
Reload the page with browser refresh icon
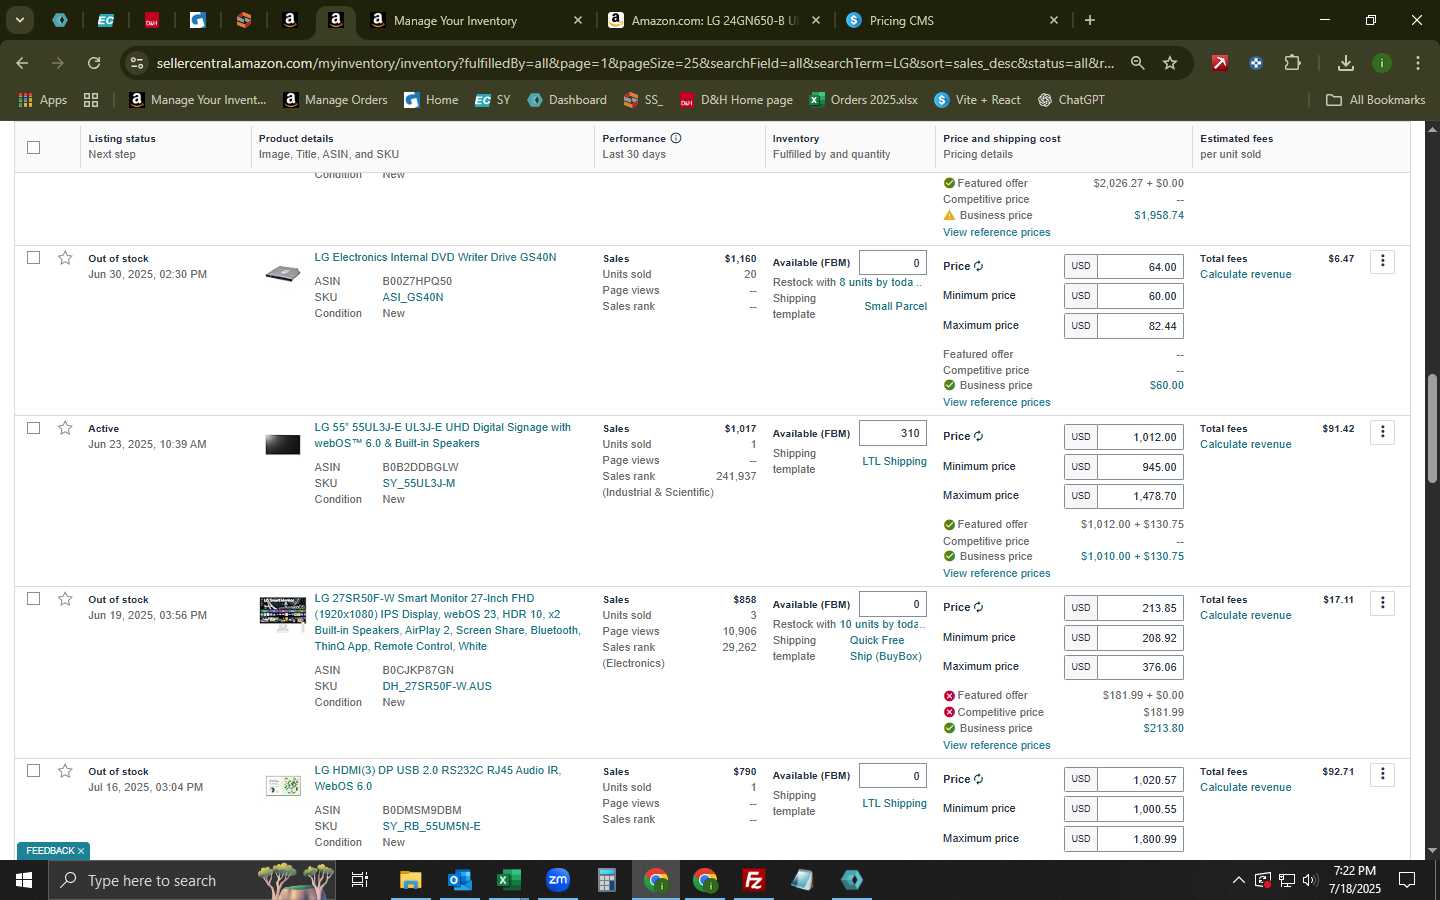click(x=94, y=63)
